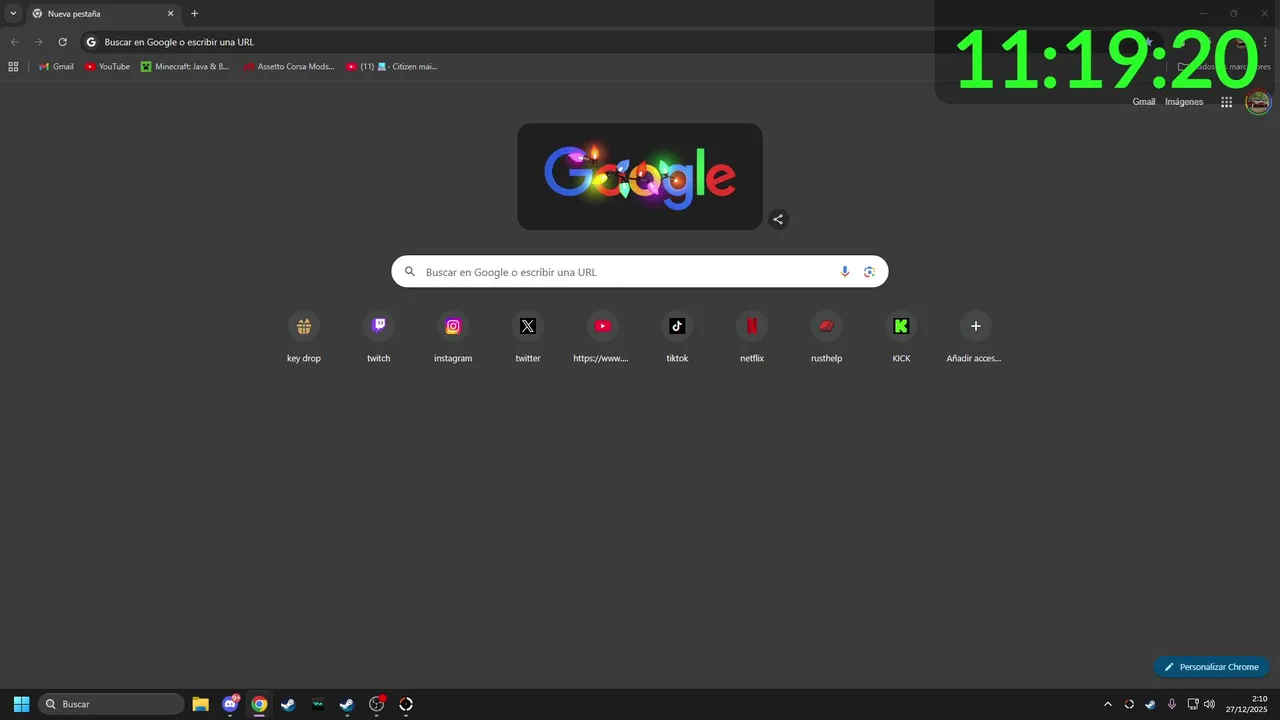Screen dimensions: 1280x720
Task: Focus the Google search box on page
Action: [x=640, y=272]
